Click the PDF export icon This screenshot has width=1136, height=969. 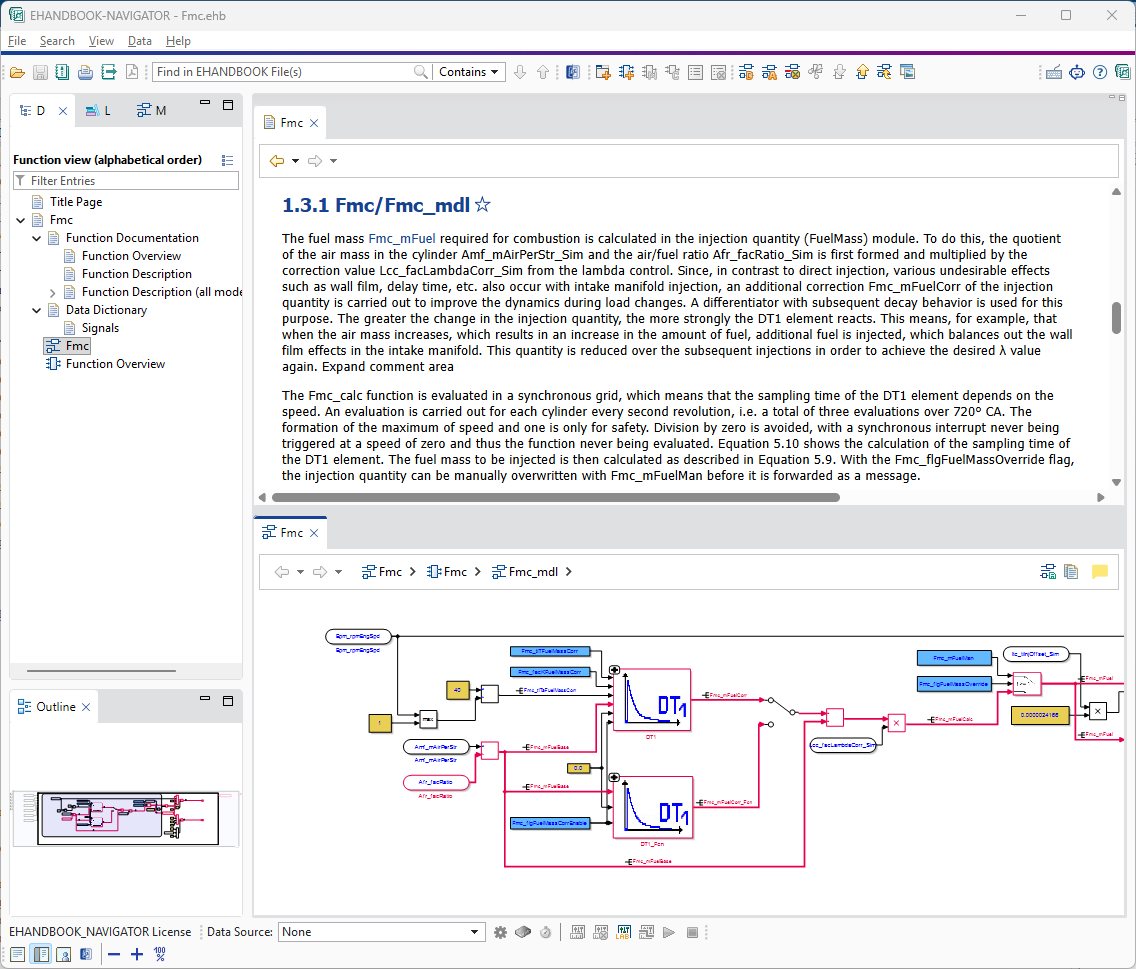(132, 72)
